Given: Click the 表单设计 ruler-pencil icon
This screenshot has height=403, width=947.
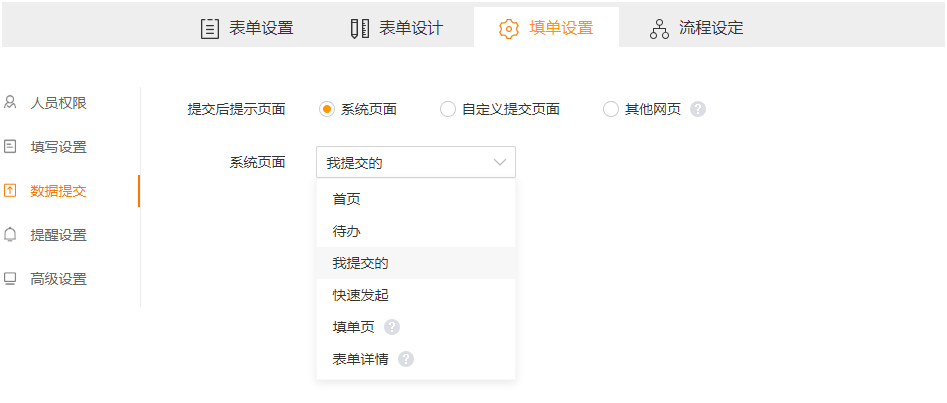Looking at the screenshot, I should click(x=359, y=28).
